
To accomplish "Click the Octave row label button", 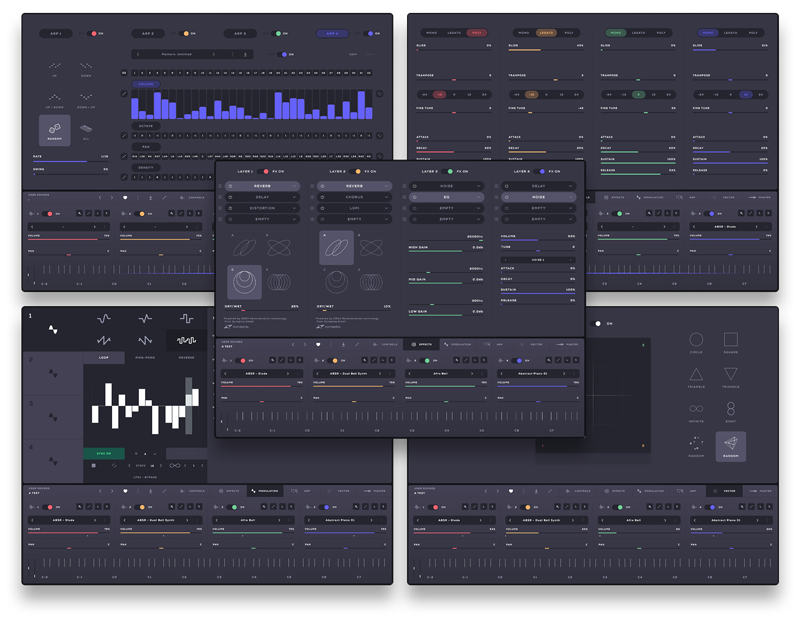I will [147, 126].
